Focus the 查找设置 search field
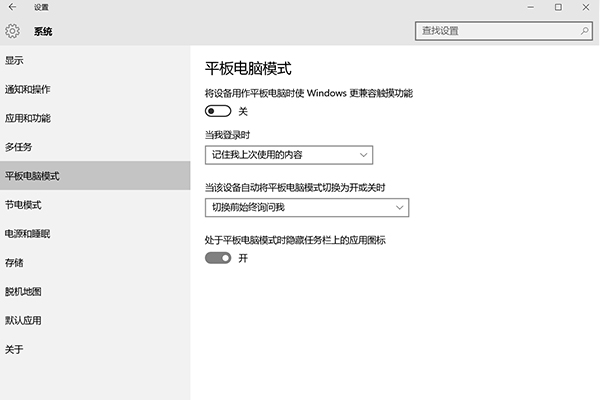Screen dimensions: 600x400 pyautogui.click(x=504, y=31)
